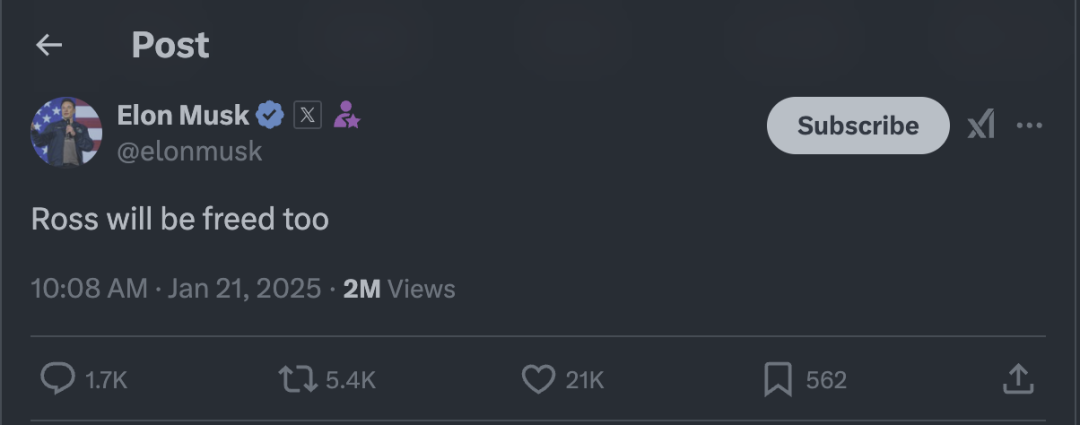Image resolution: width=1080 pixels, height=425 pixels.
Task: Reply using the speech bubble icon
Action: 57,379
